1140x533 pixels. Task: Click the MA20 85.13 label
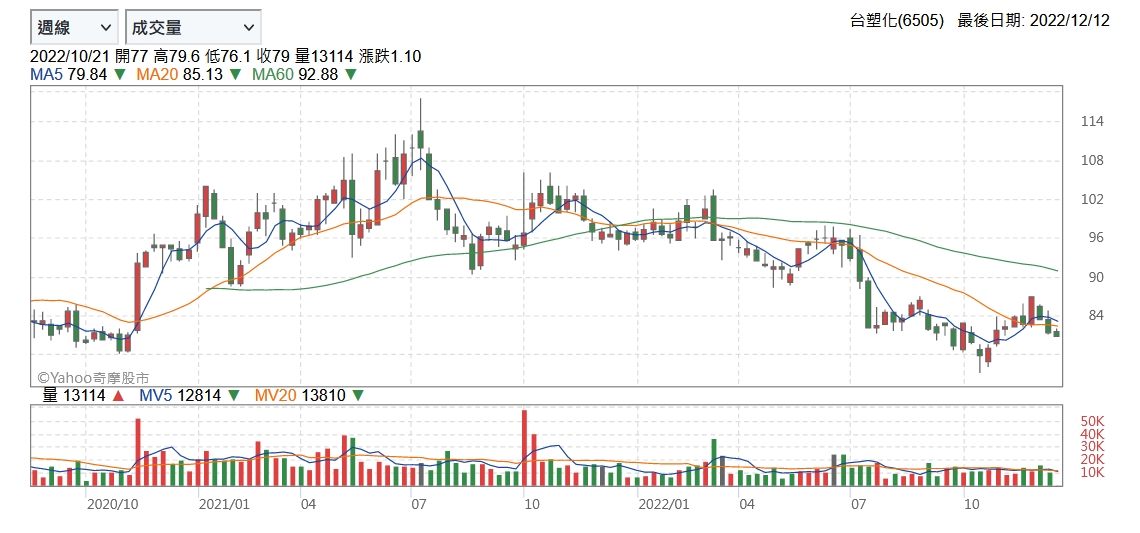tap(179, 74)
